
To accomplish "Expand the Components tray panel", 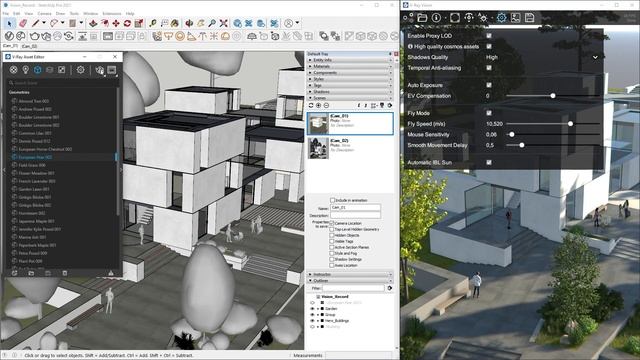I will pos(350,73).
